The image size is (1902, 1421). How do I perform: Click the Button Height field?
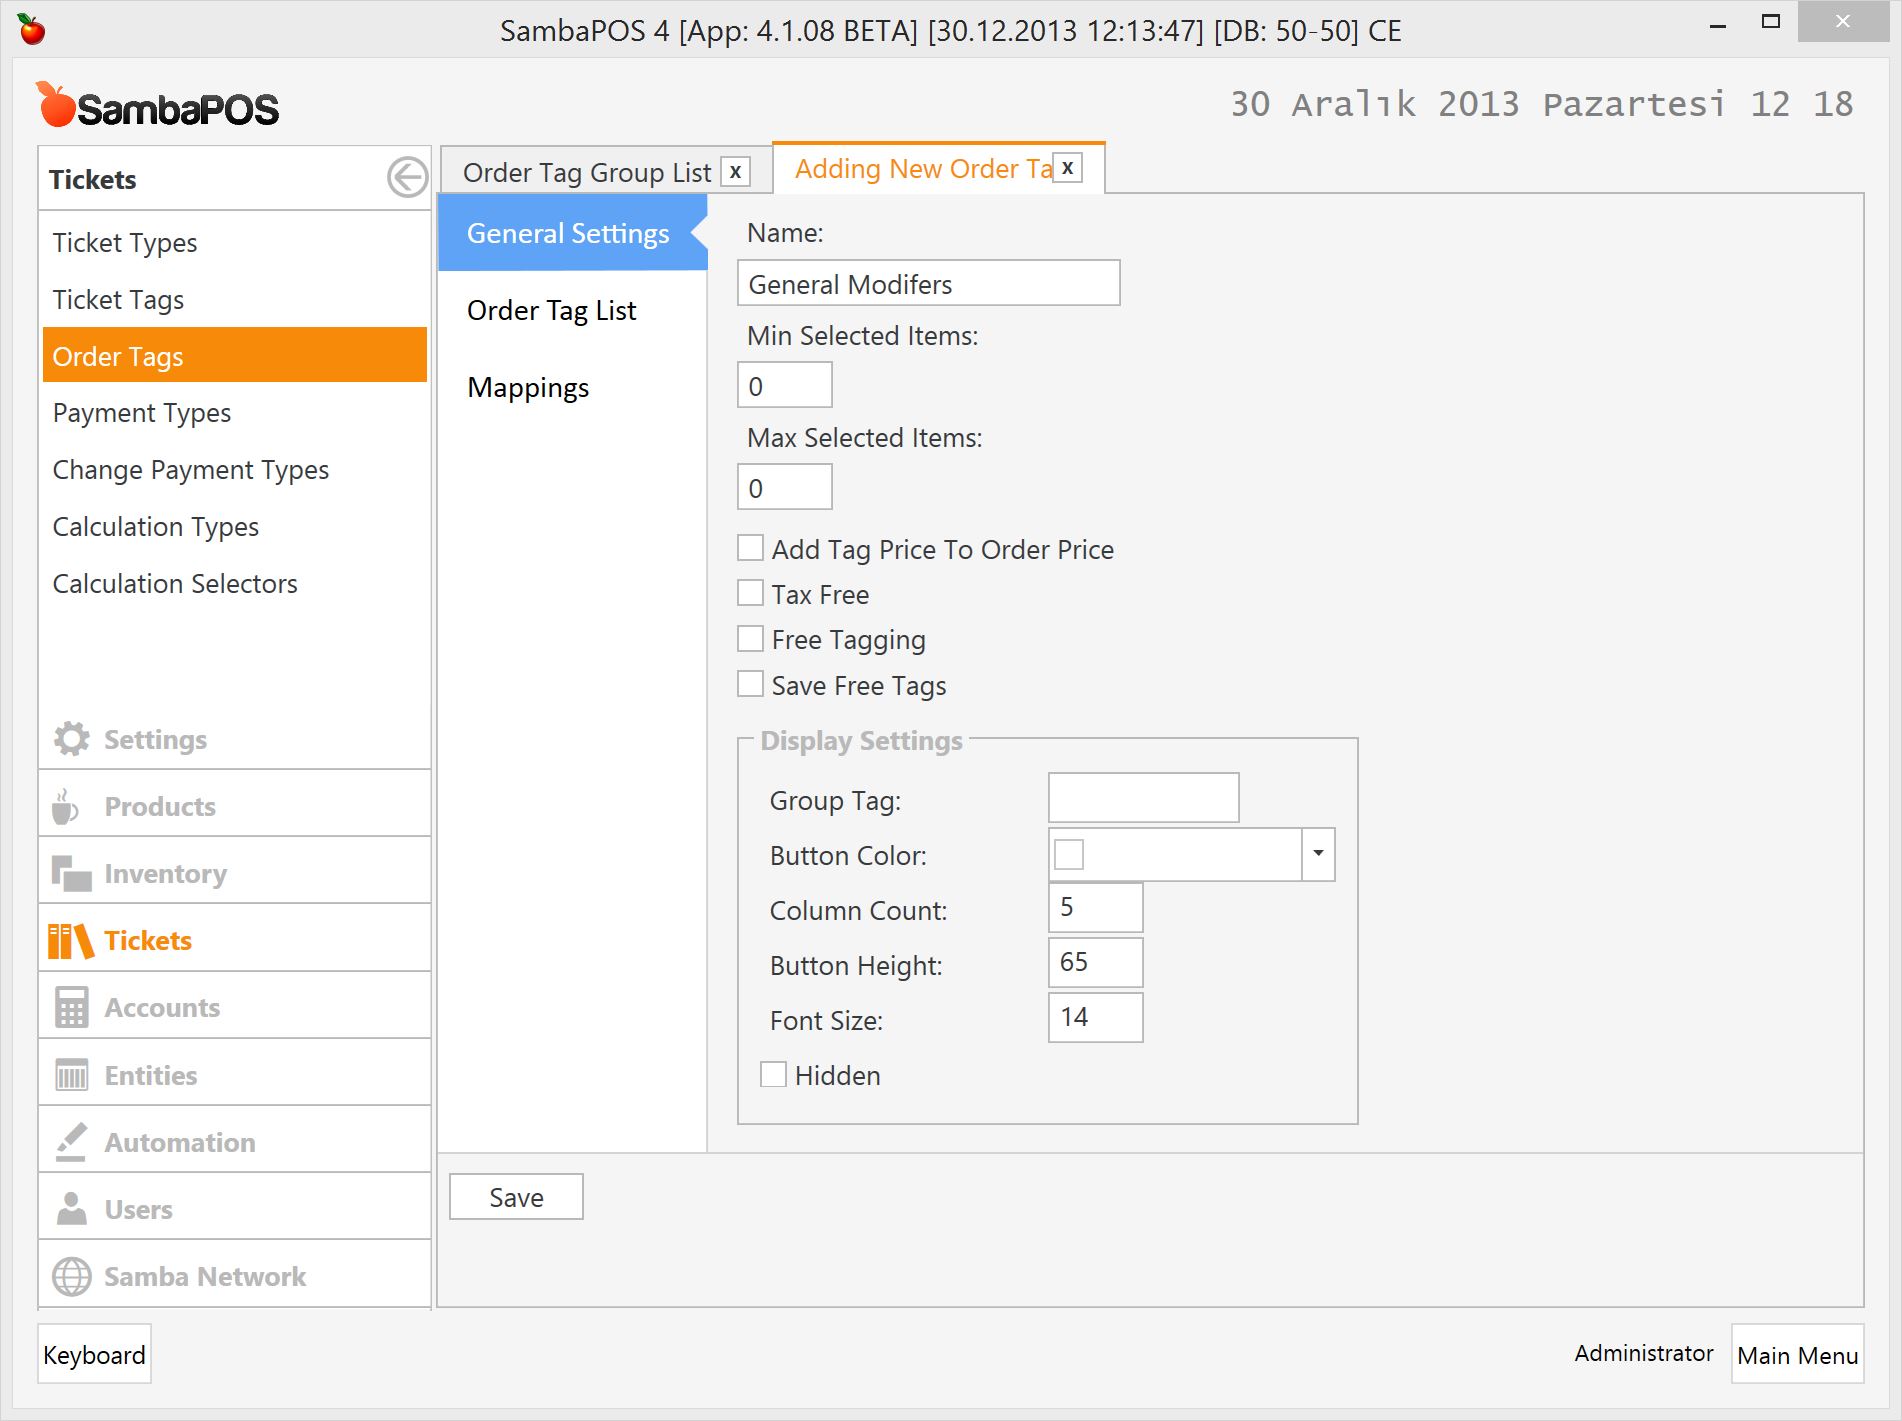pyautogui.click(x=1096, y=962)
